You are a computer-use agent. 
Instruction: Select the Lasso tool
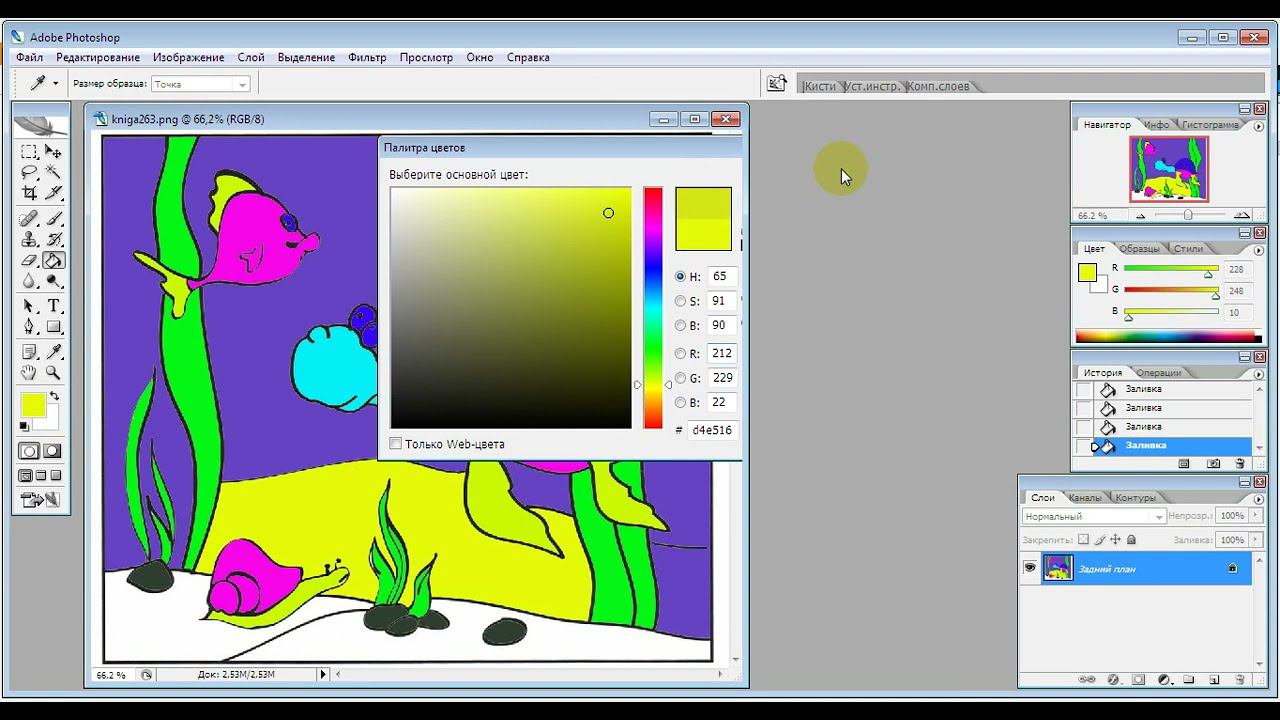point(29,172)
